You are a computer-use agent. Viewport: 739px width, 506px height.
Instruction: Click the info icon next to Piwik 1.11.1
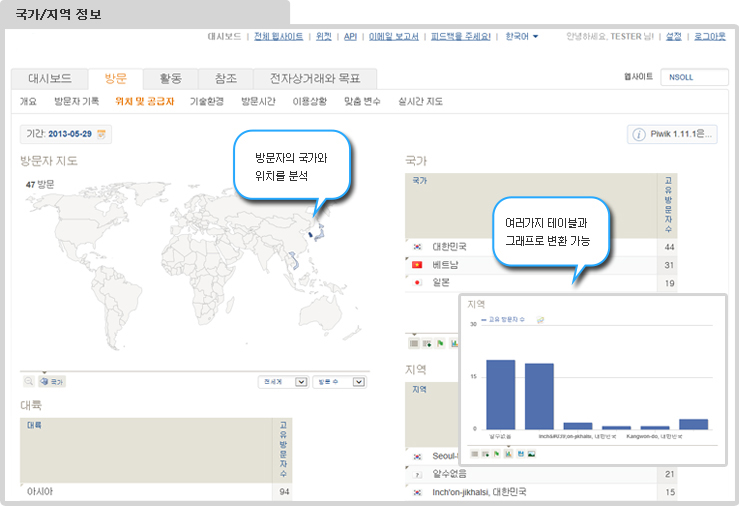click(x=639, y=134)
